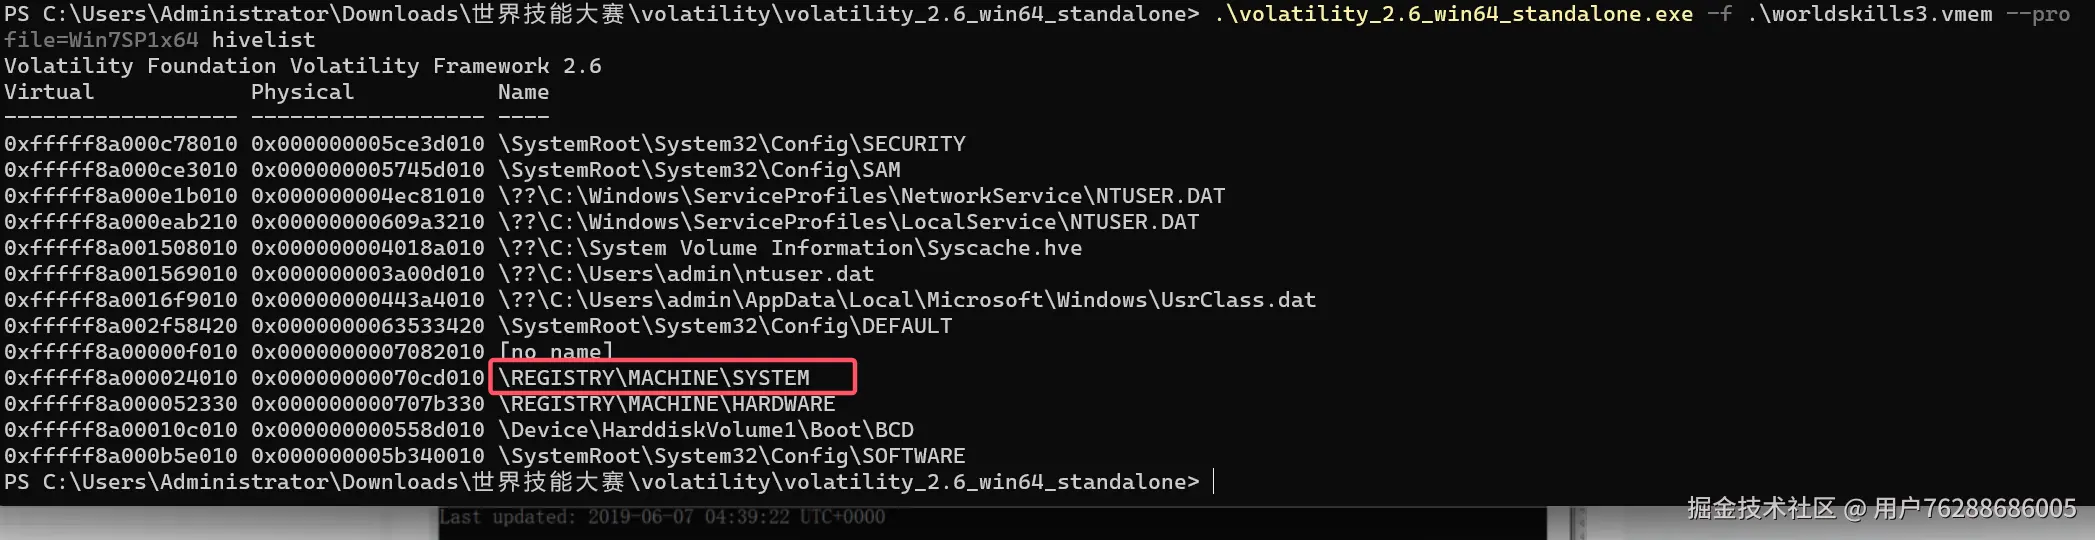This screenshot has width=2095, height=540.
Task: Click the \REGISTRY\MACHINE\HARDWARE hive entry
Action: pos(667,404)
